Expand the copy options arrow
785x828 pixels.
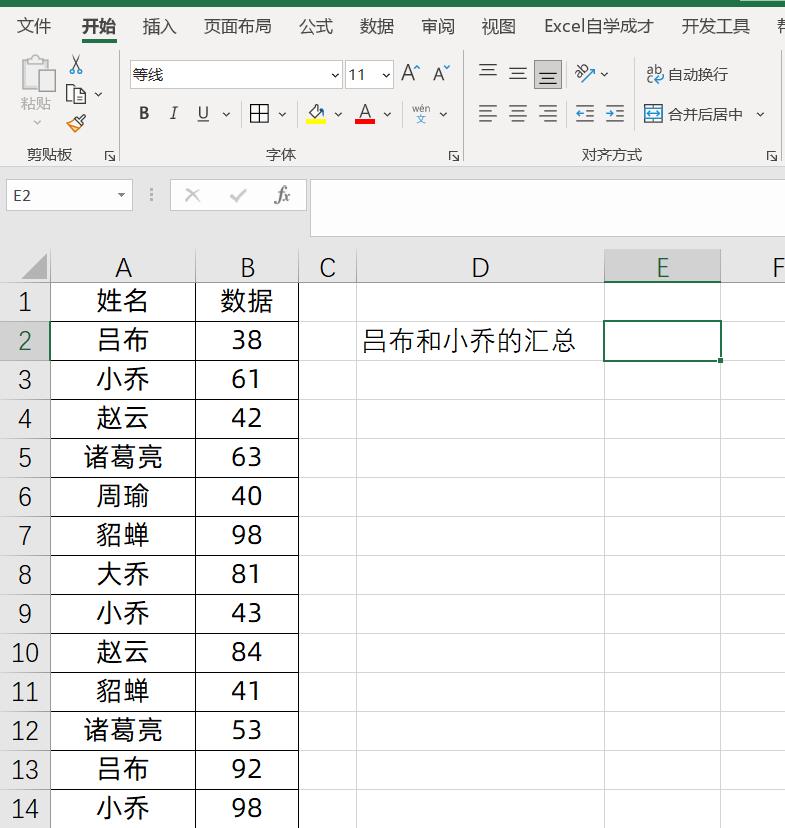click(99, 95)
